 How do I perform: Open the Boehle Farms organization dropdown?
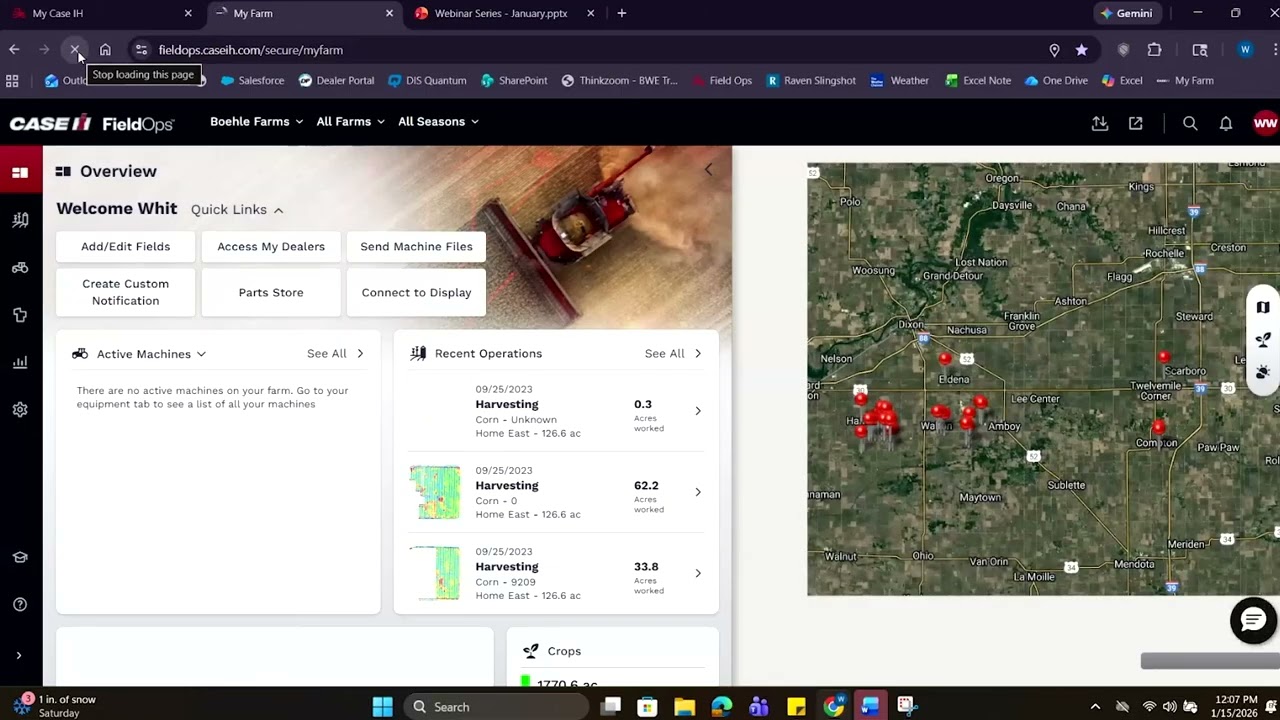point(256,122)
